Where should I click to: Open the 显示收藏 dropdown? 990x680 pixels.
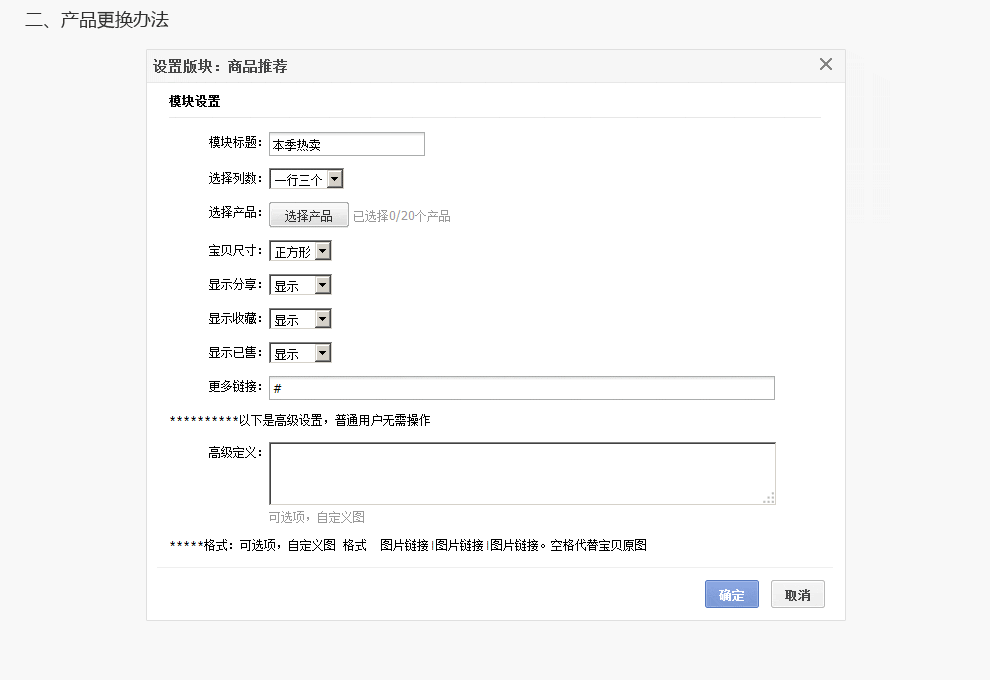pos(300,319)
